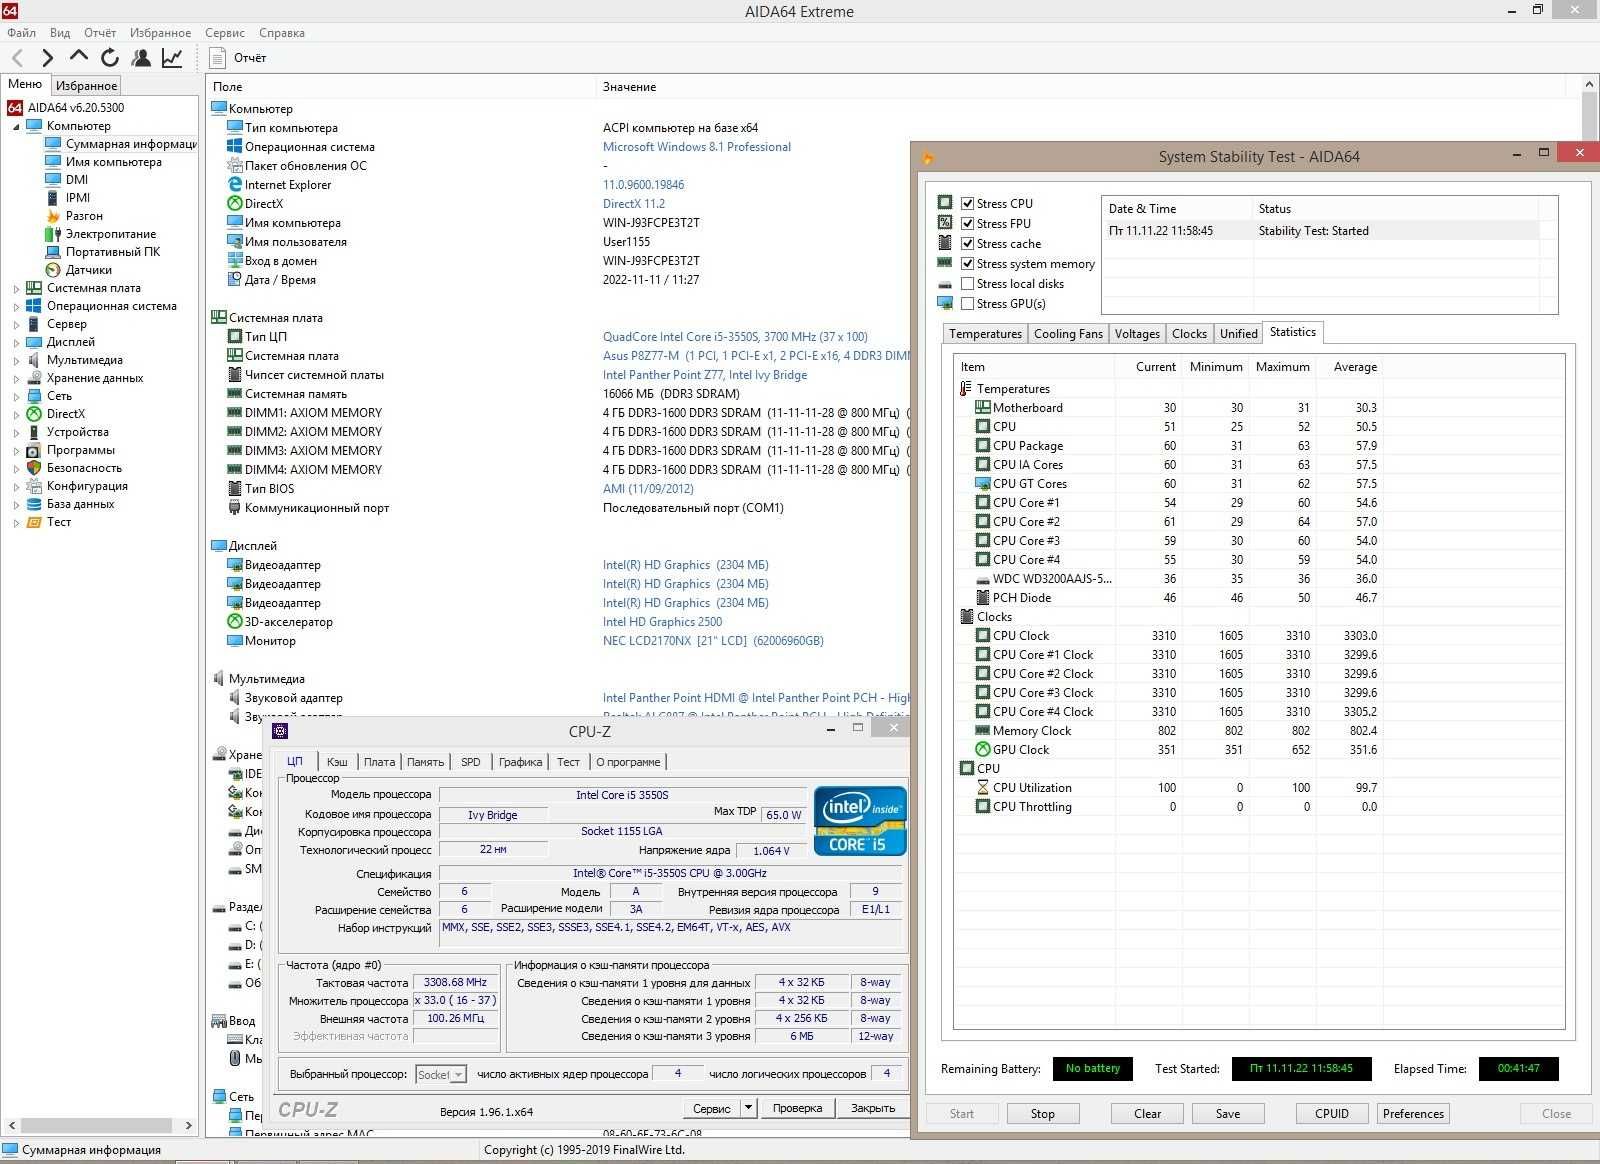Click the Значение column header
Viewport: 1600px width, 1164px height.
[629, 87]
